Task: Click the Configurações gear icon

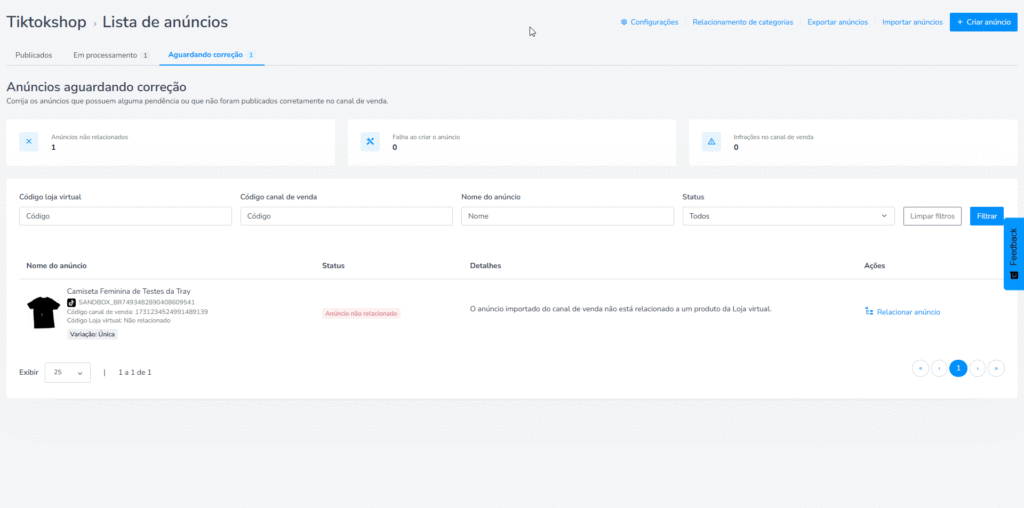Action: coord(624,22)
